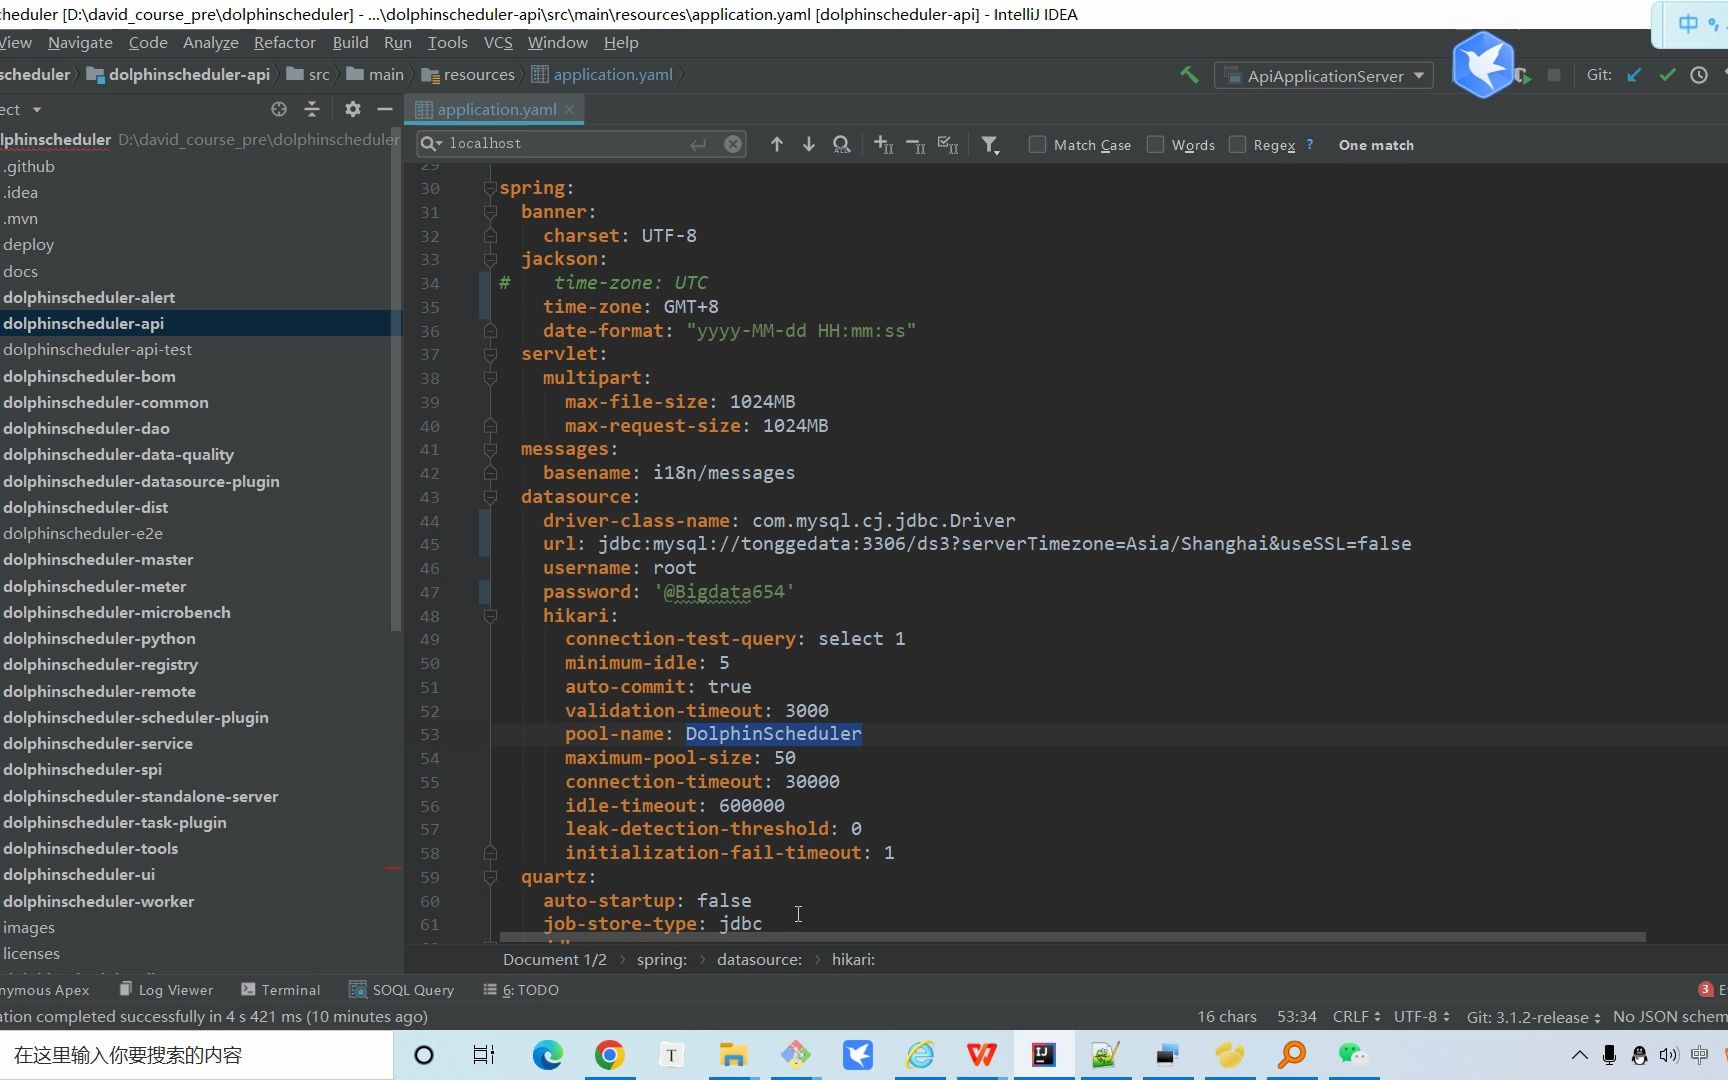Viewport: 1728px width, 1080px height.
Task: Open WeChat from the taskbar
Action: [1352, 1054]
